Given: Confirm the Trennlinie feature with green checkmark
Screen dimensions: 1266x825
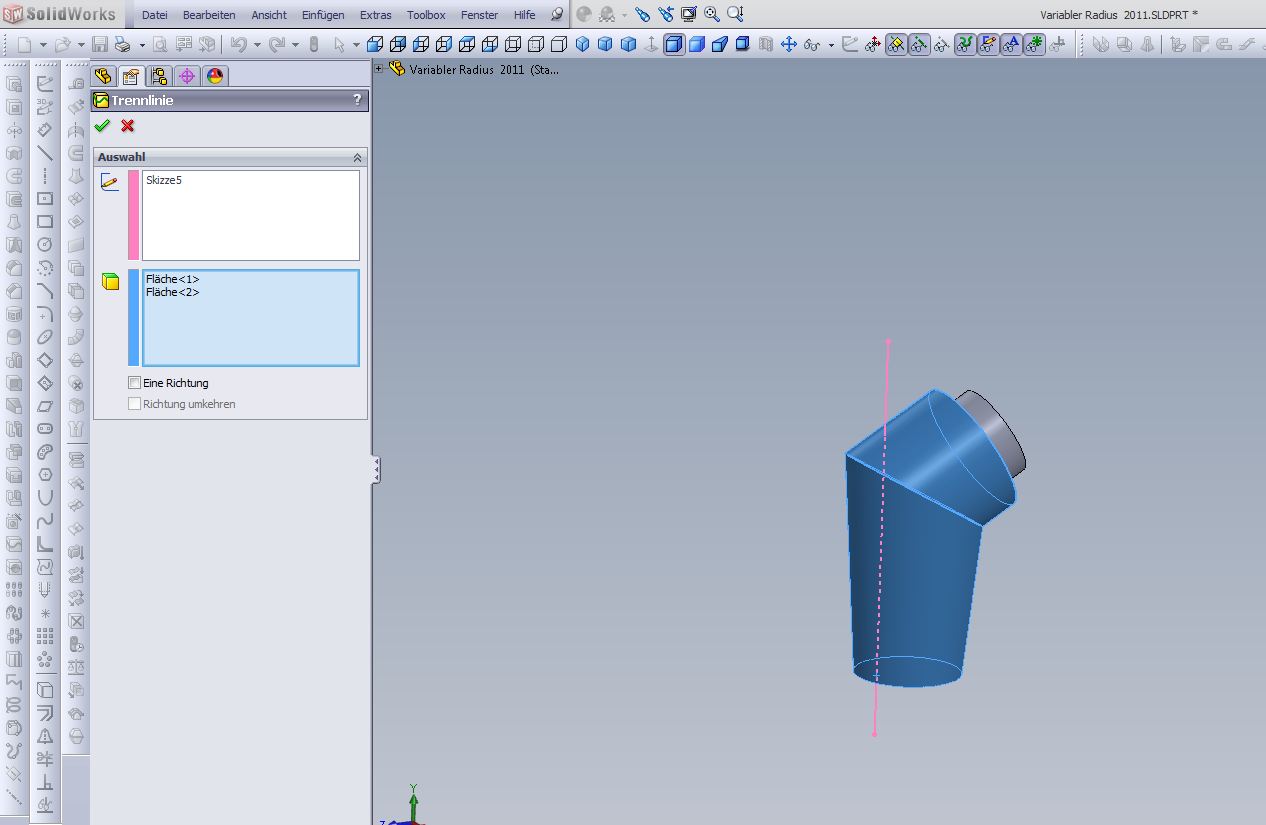Looking at the screenshot, I should [x=102, y=126].
